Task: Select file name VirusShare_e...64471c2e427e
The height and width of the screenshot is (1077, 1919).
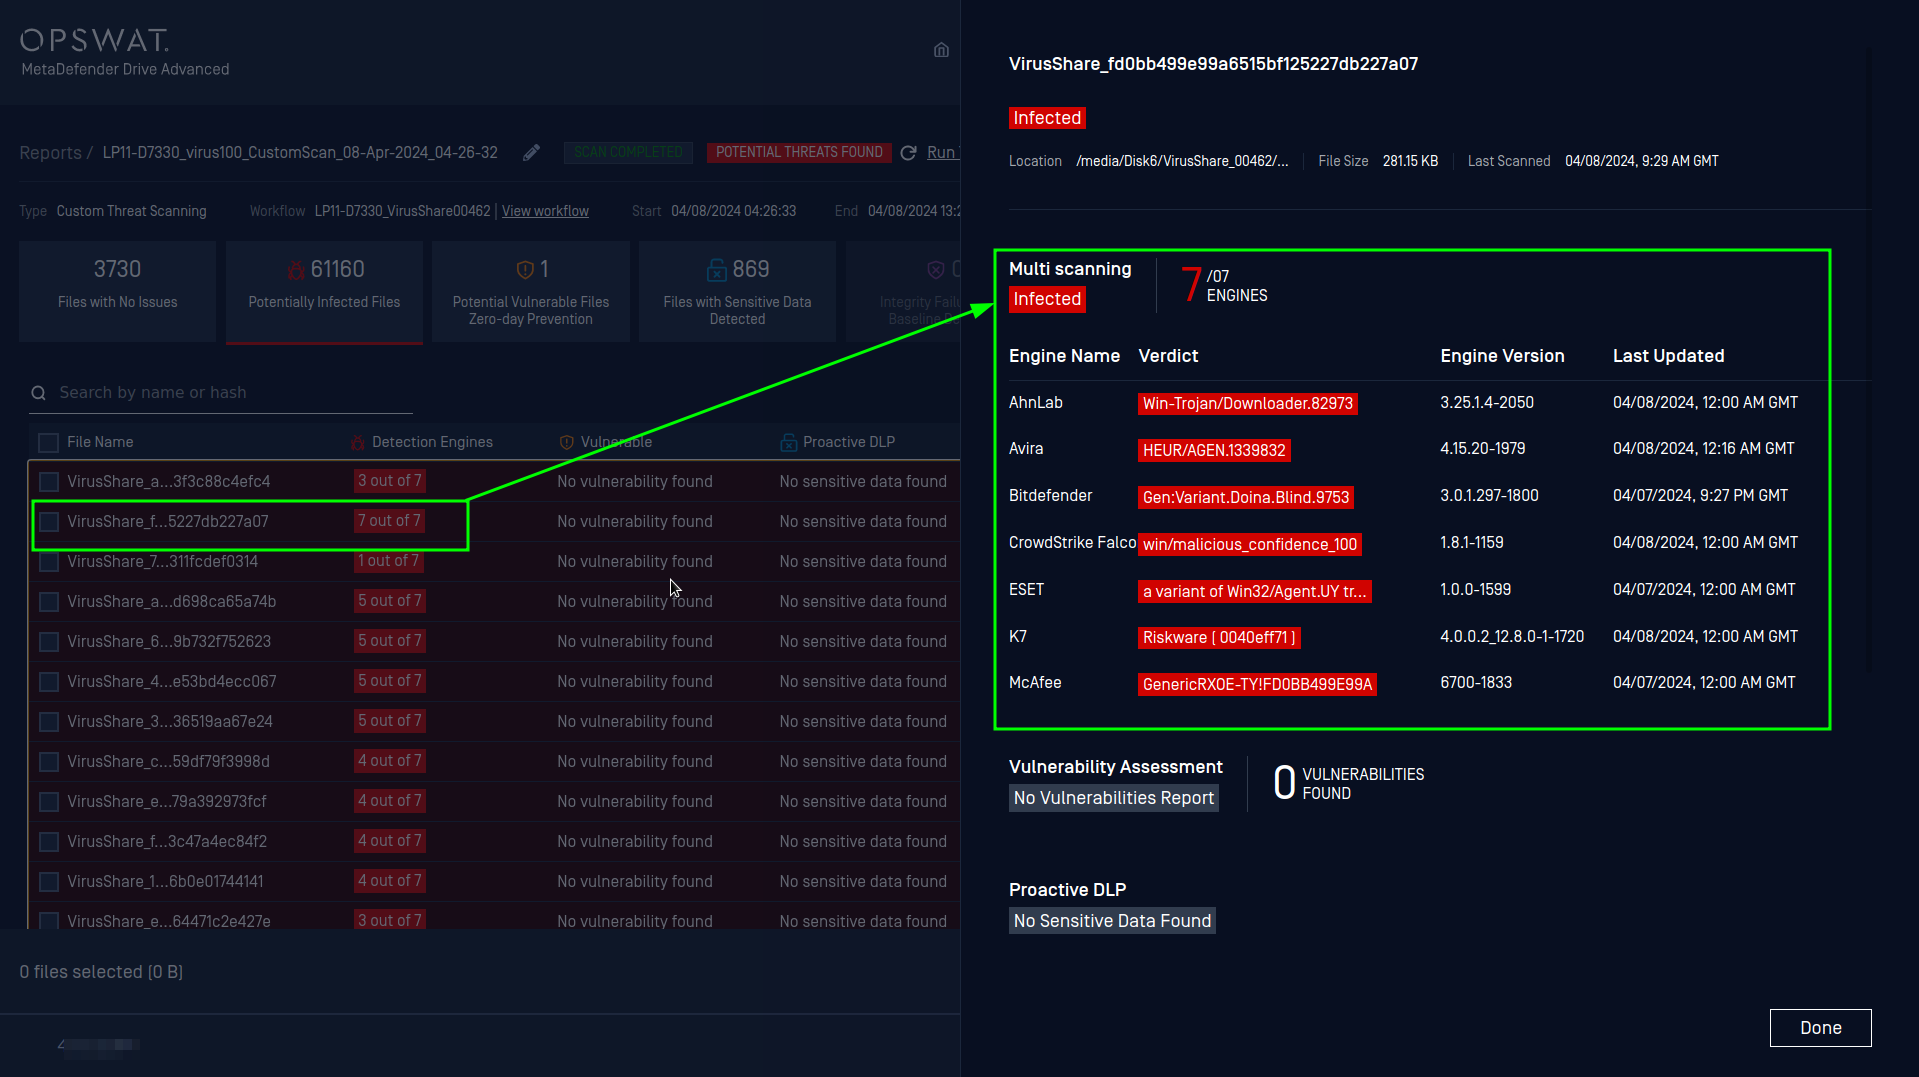Action: [x=169, y=921]
